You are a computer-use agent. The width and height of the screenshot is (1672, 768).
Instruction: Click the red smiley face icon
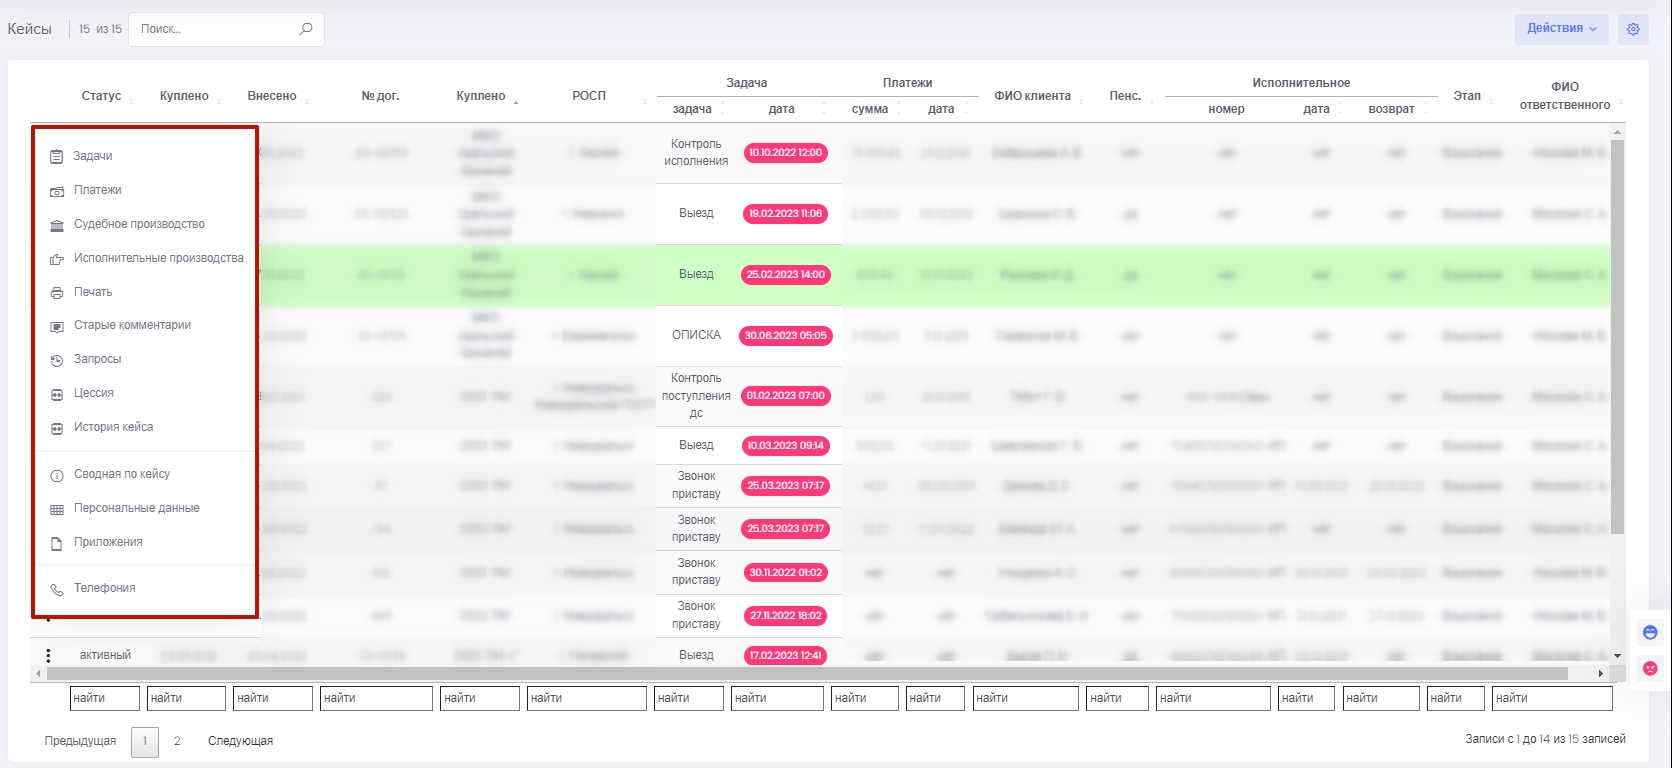tap(1650, 667)
